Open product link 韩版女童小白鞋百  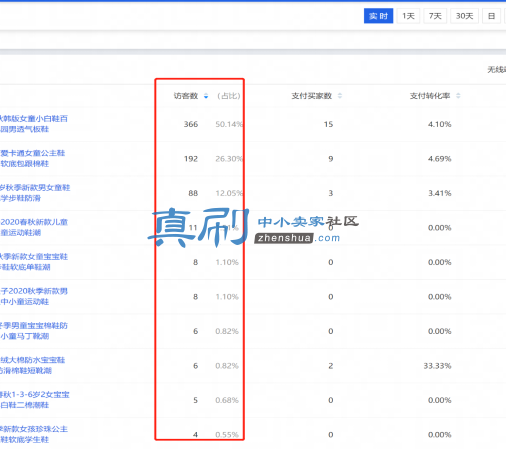coord(34,119)
